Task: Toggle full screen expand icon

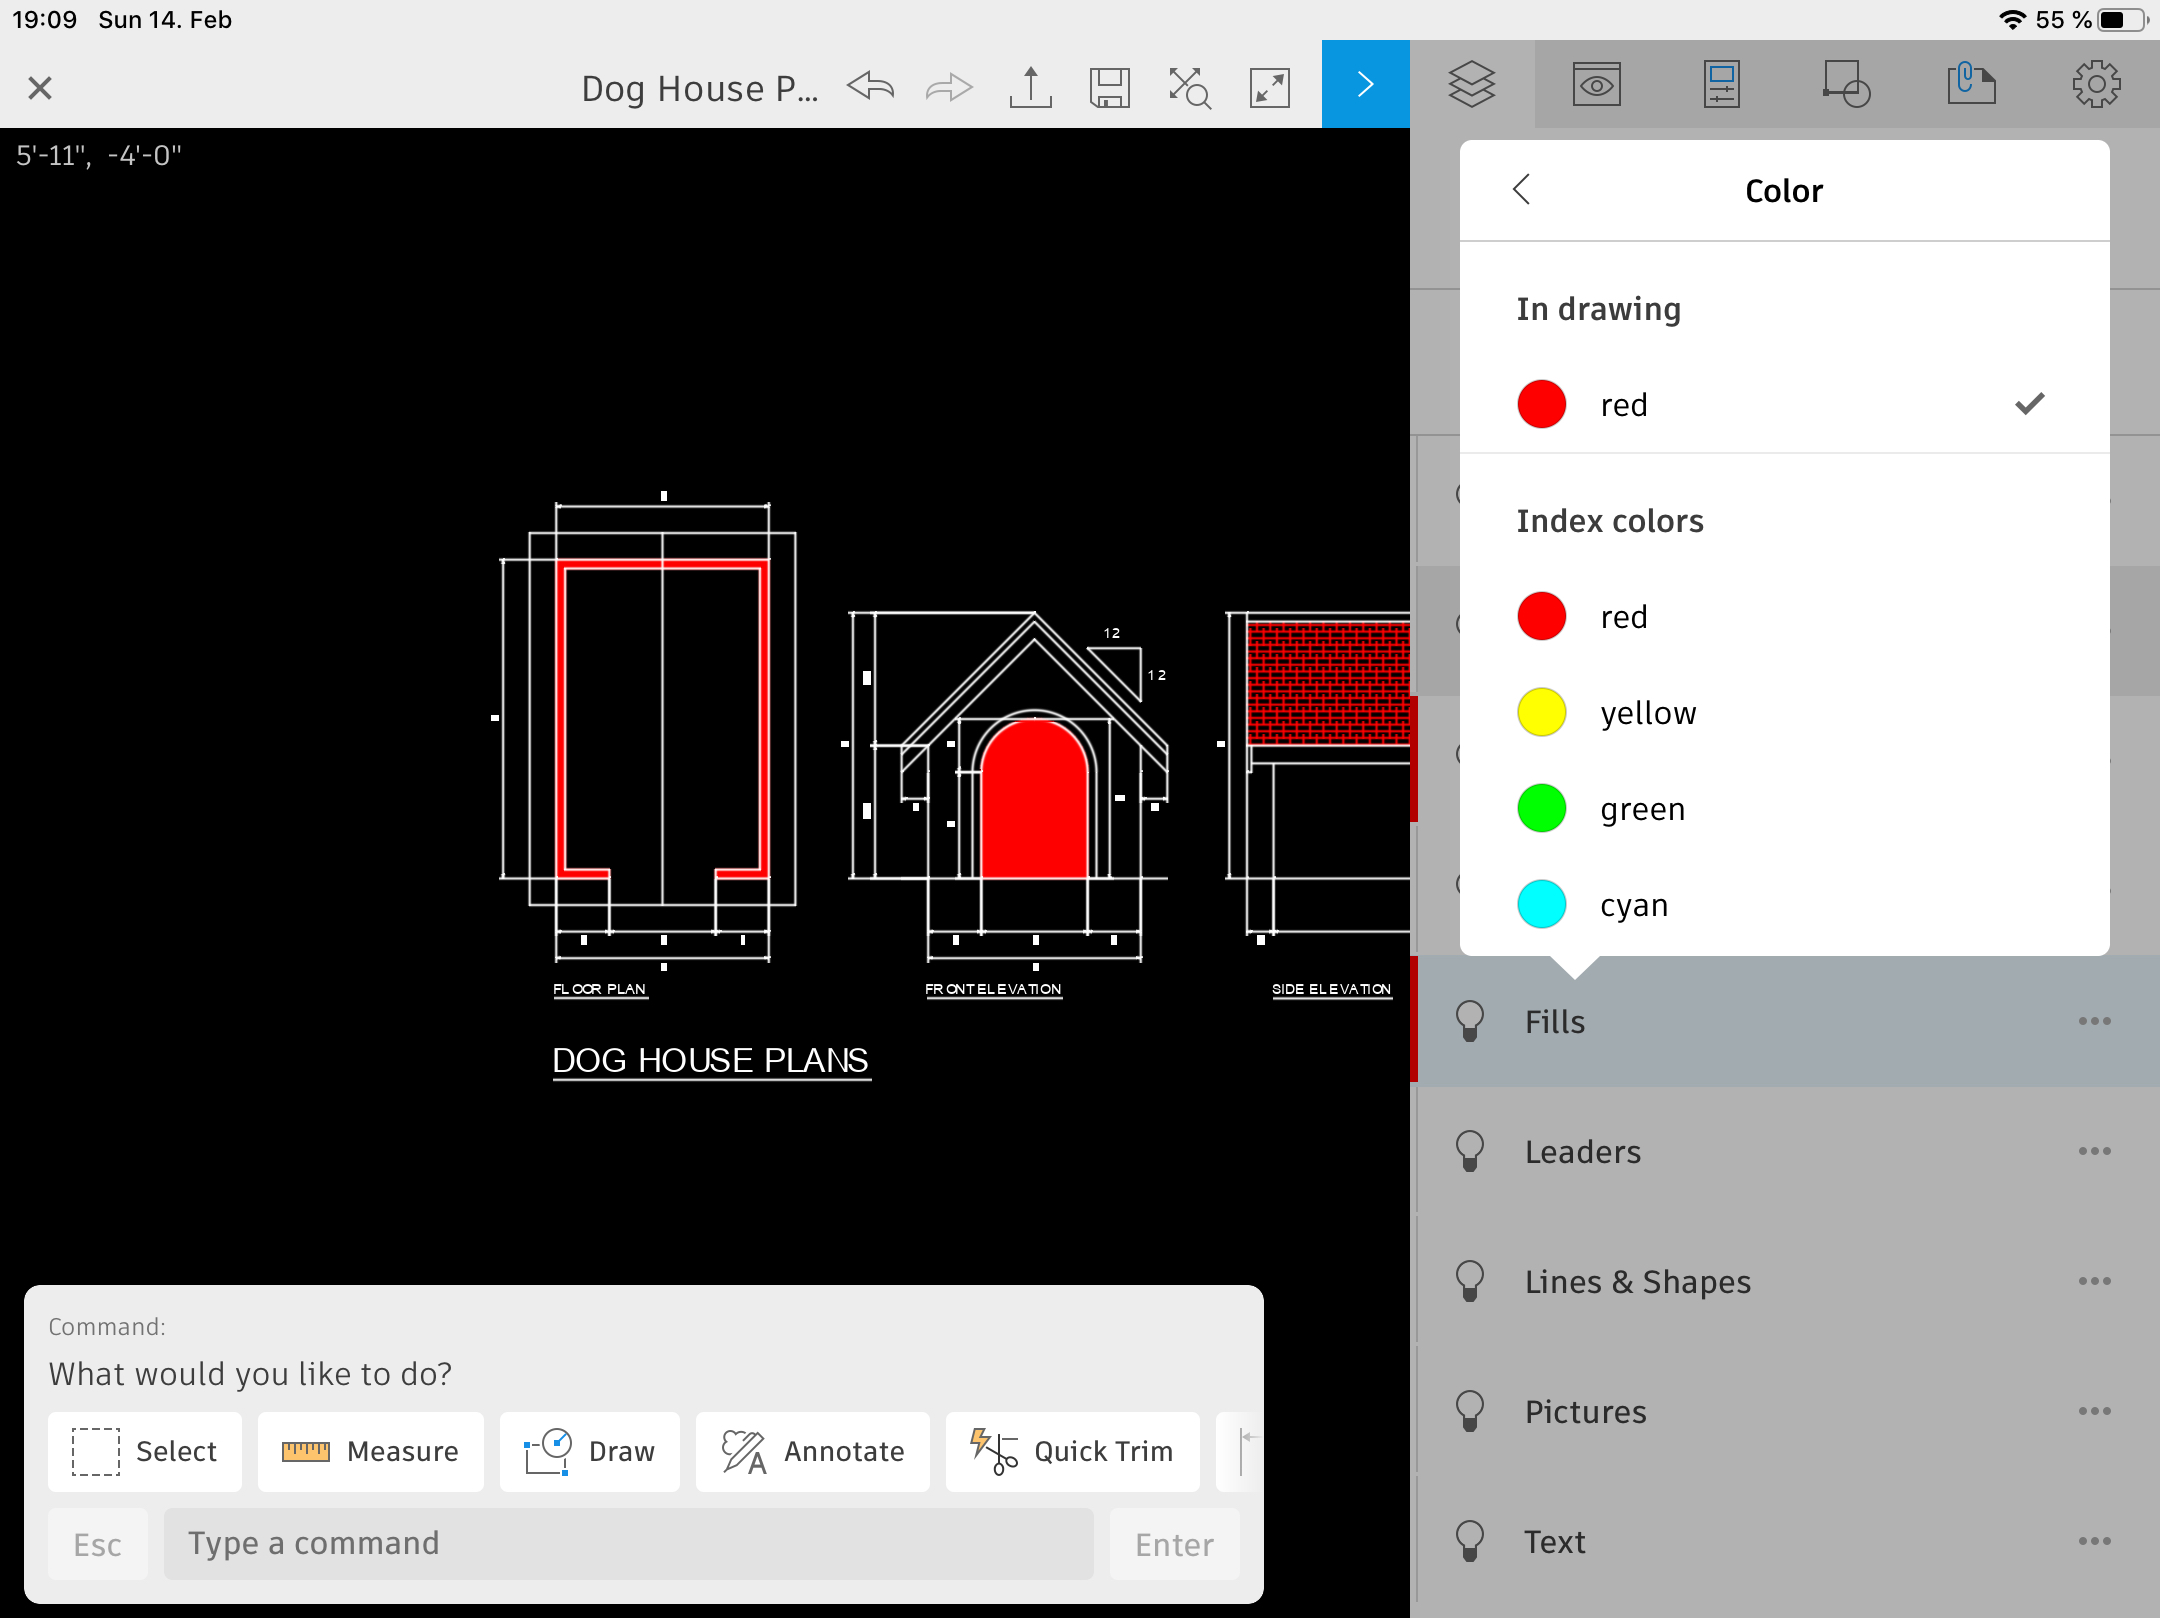Action: click(x=1269, y=87)
